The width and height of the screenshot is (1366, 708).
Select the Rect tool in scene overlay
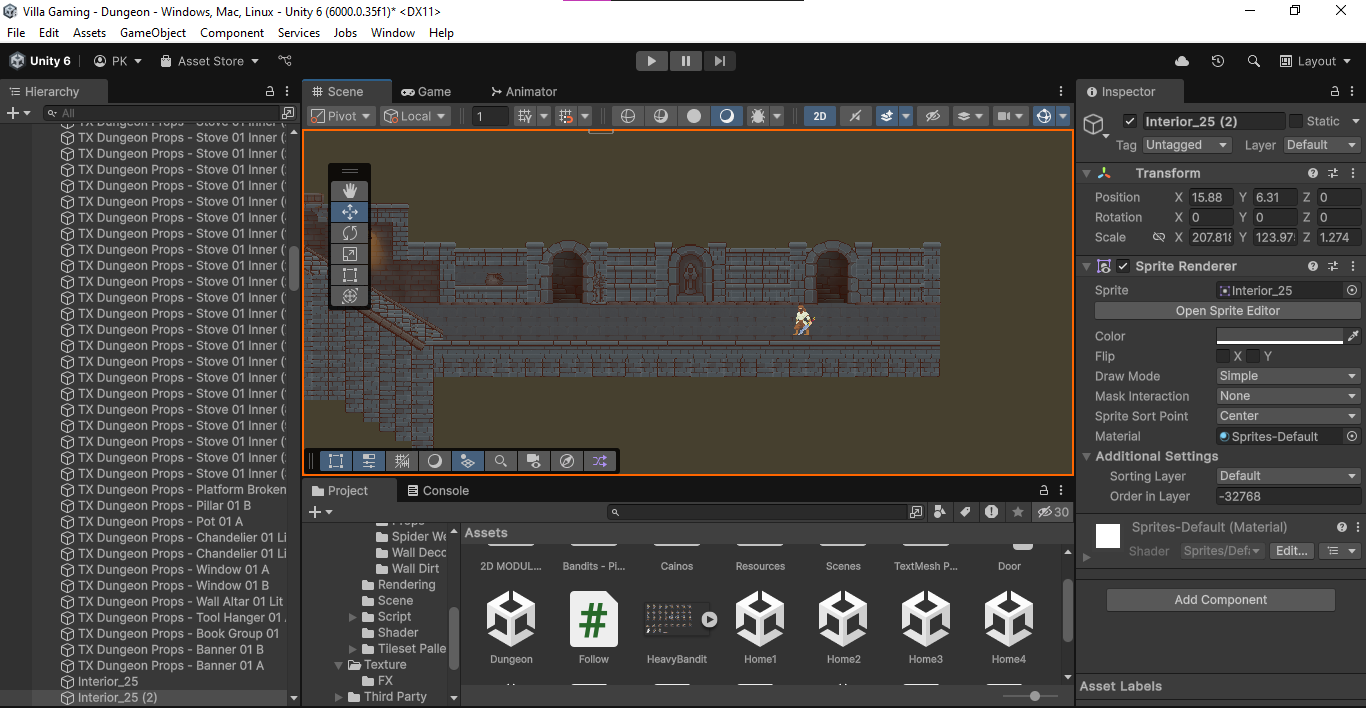pos(350,275)
